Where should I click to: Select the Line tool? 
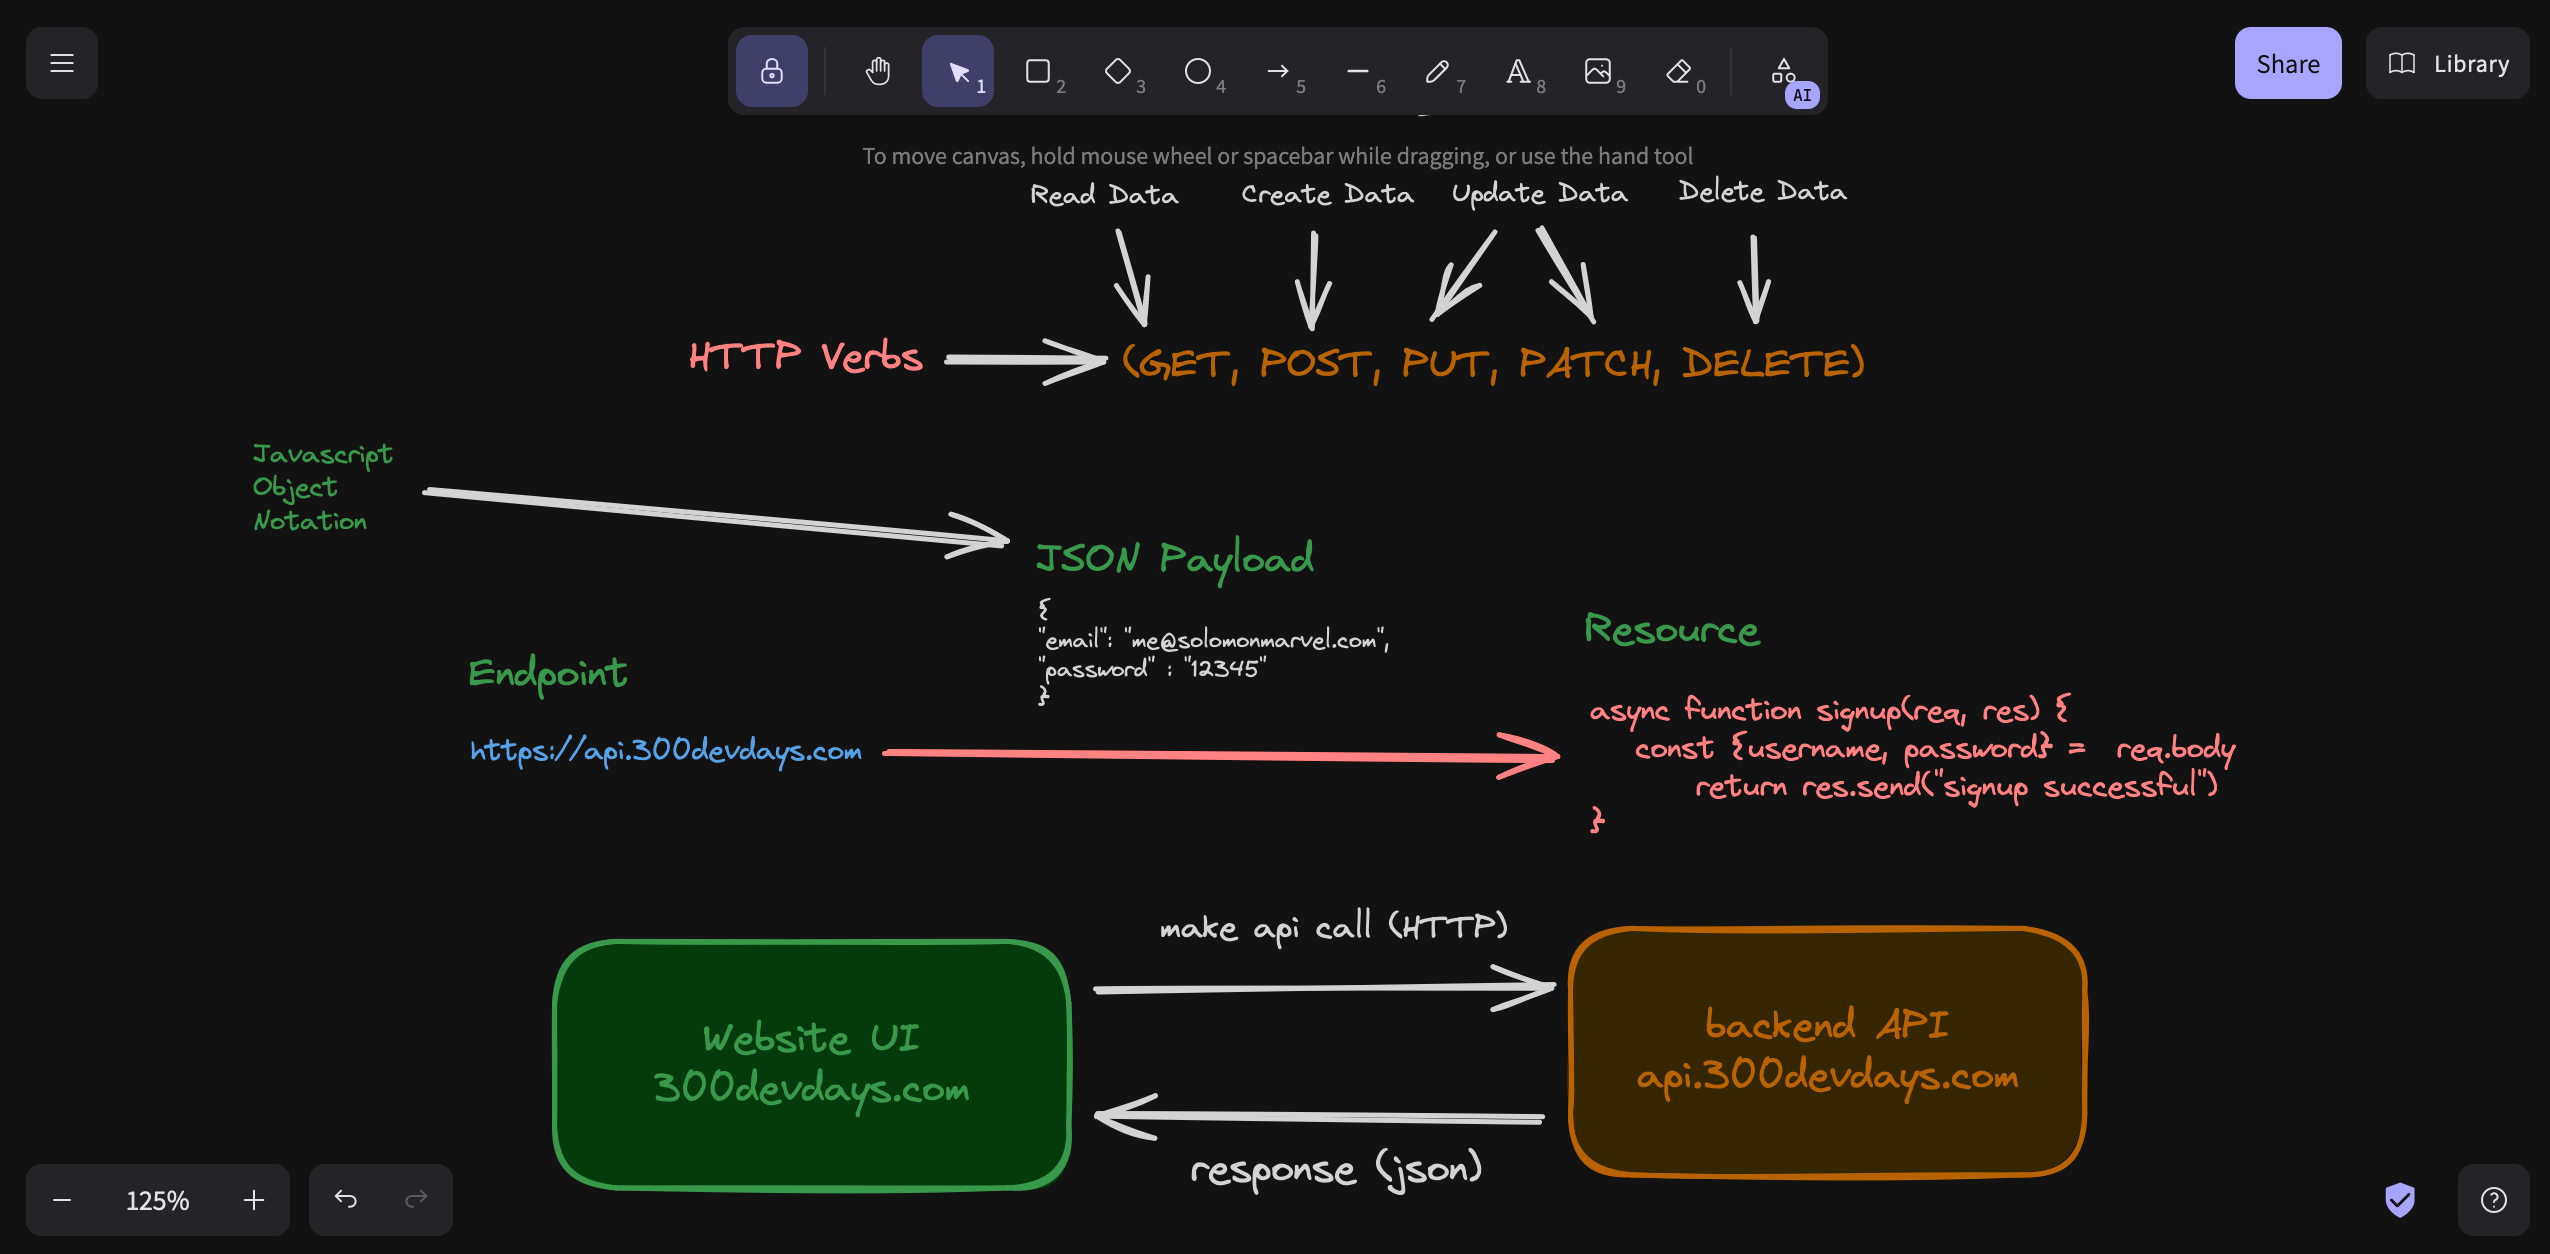click(x=1357, y=71)
